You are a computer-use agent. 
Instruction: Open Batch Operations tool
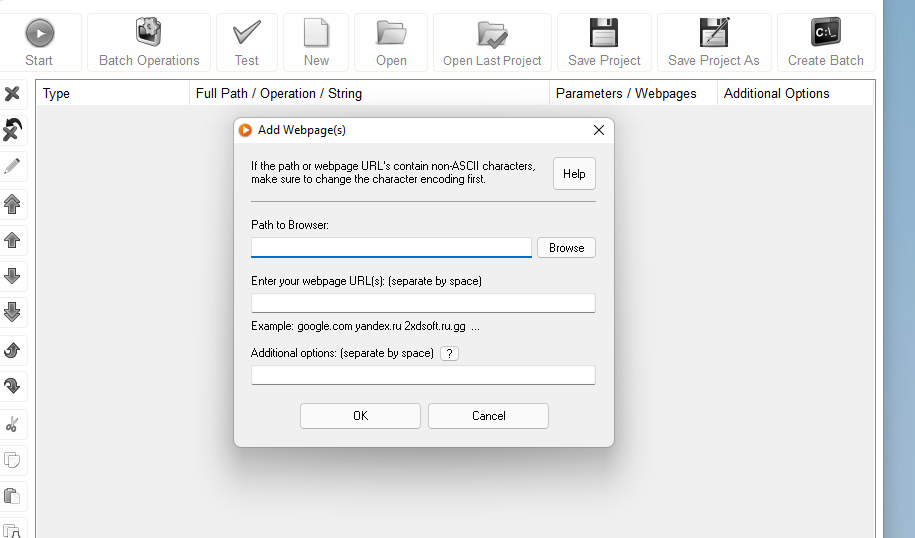pos(149,34)
